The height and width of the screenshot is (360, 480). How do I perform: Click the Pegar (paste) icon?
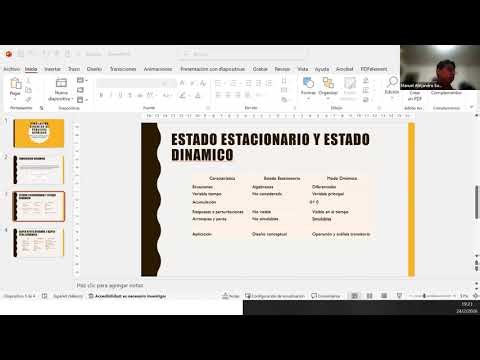15,83
